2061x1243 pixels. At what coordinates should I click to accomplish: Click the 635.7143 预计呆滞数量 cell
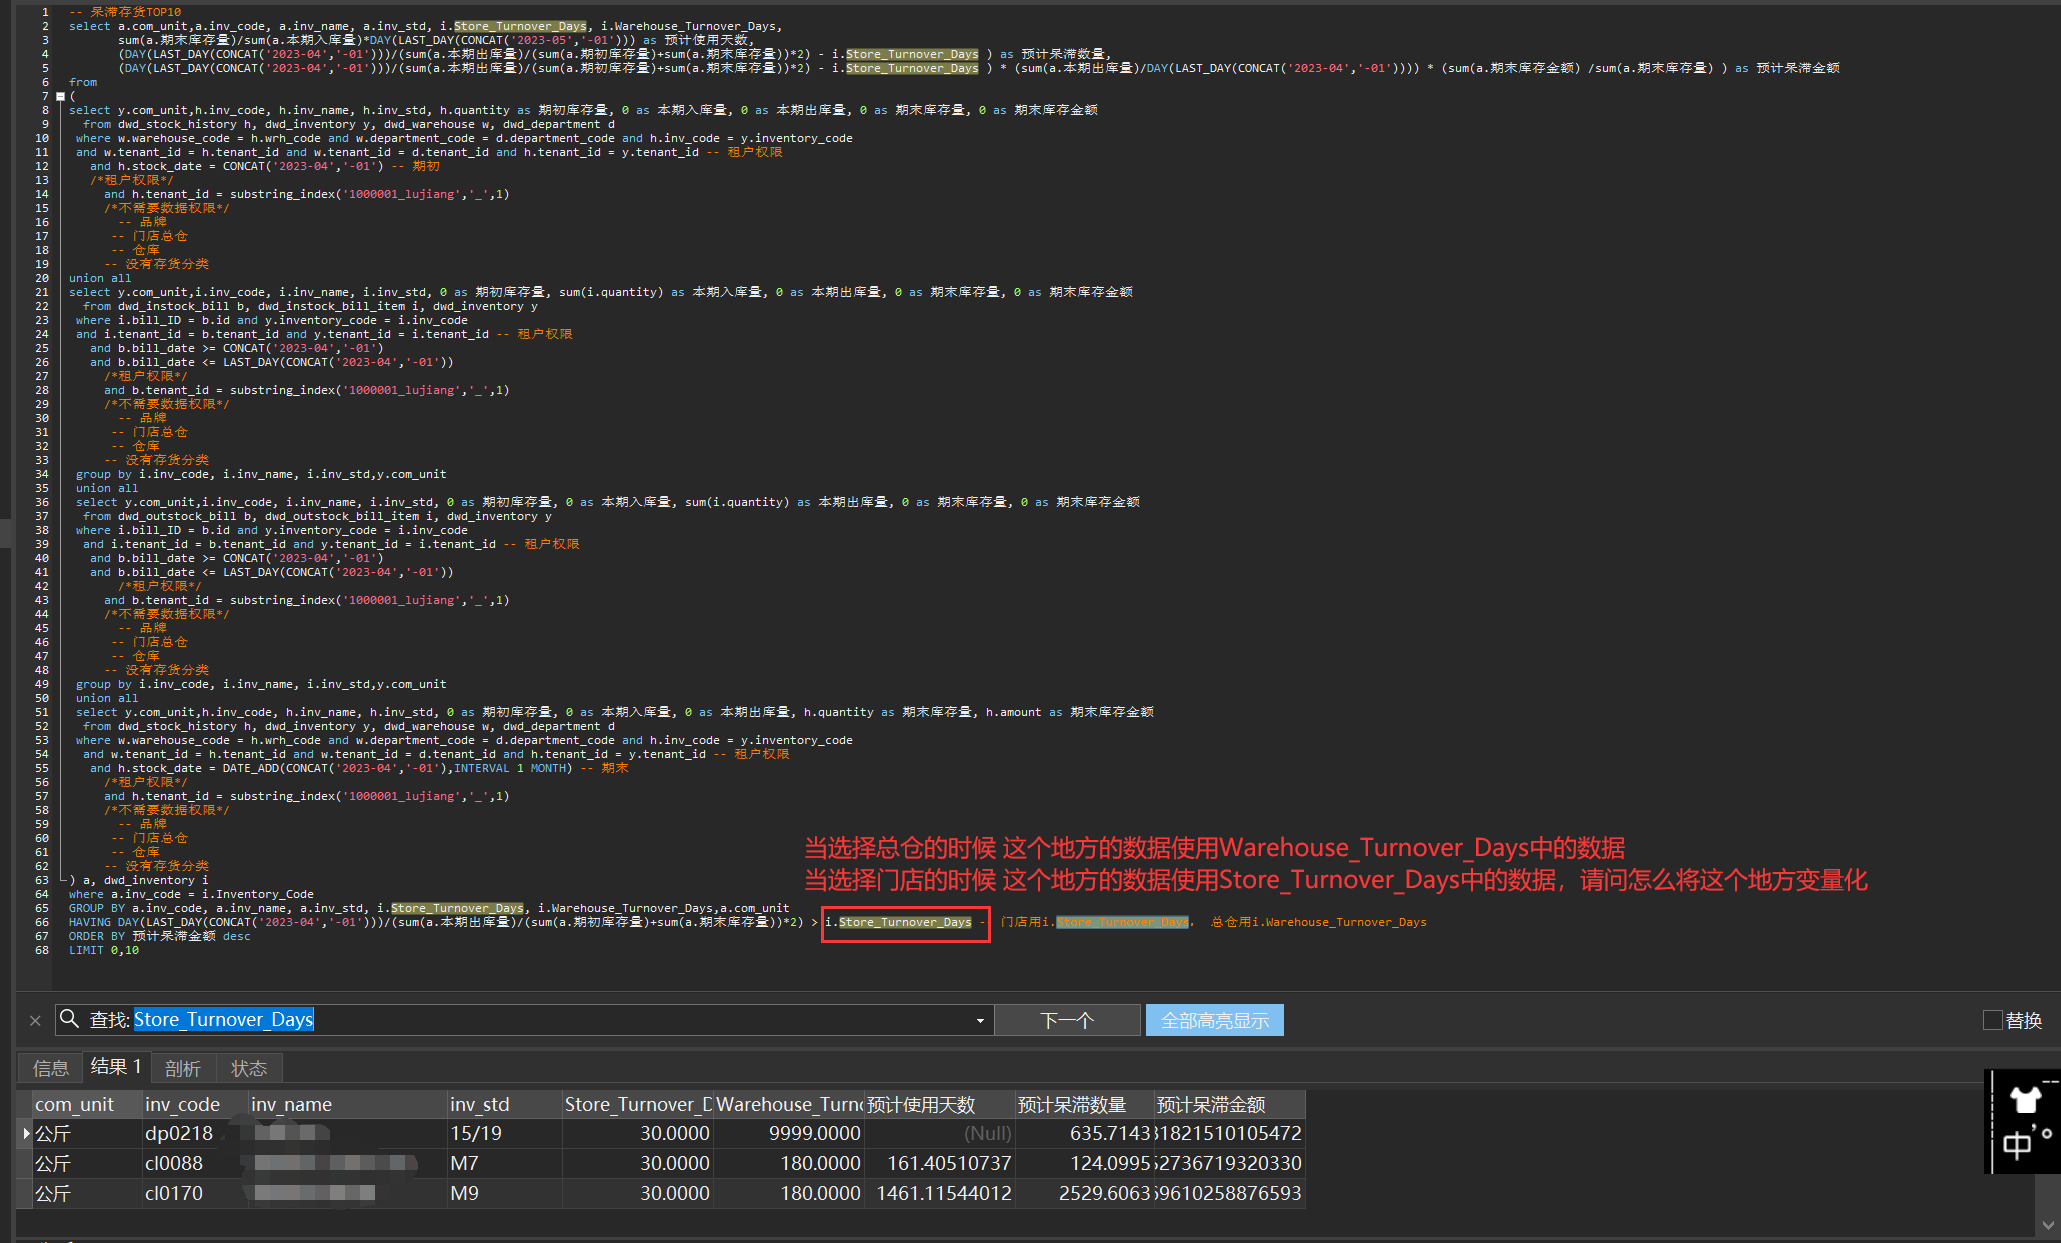pos(1085,1133)
